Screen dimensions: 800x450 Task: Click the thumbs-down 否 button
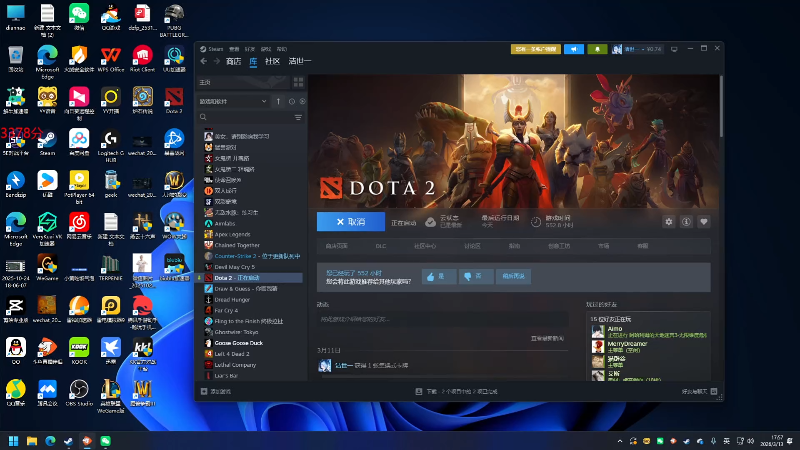[476, 277]
